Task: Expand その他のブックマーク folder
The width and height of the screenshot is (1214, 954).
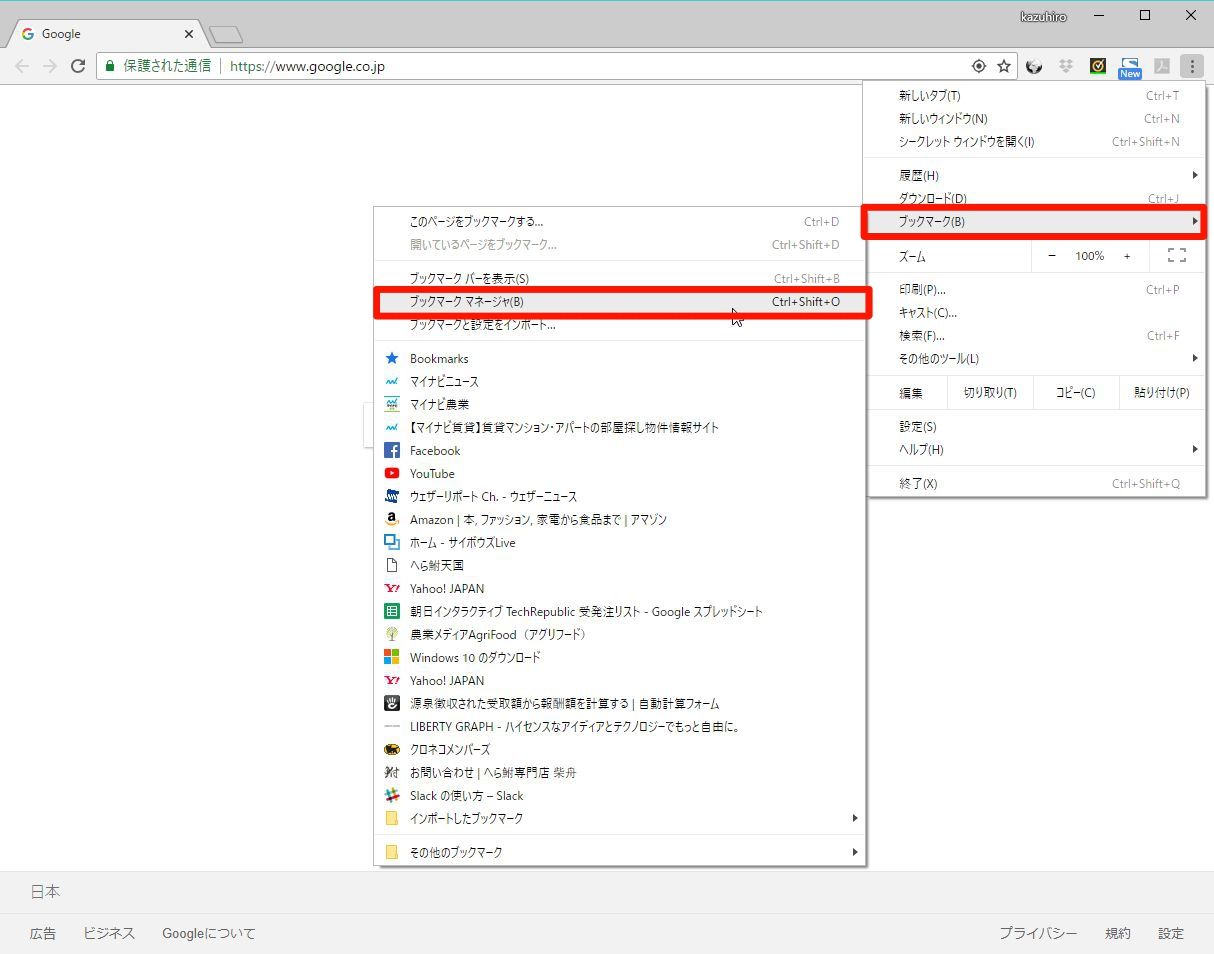Action: point(620,852)
